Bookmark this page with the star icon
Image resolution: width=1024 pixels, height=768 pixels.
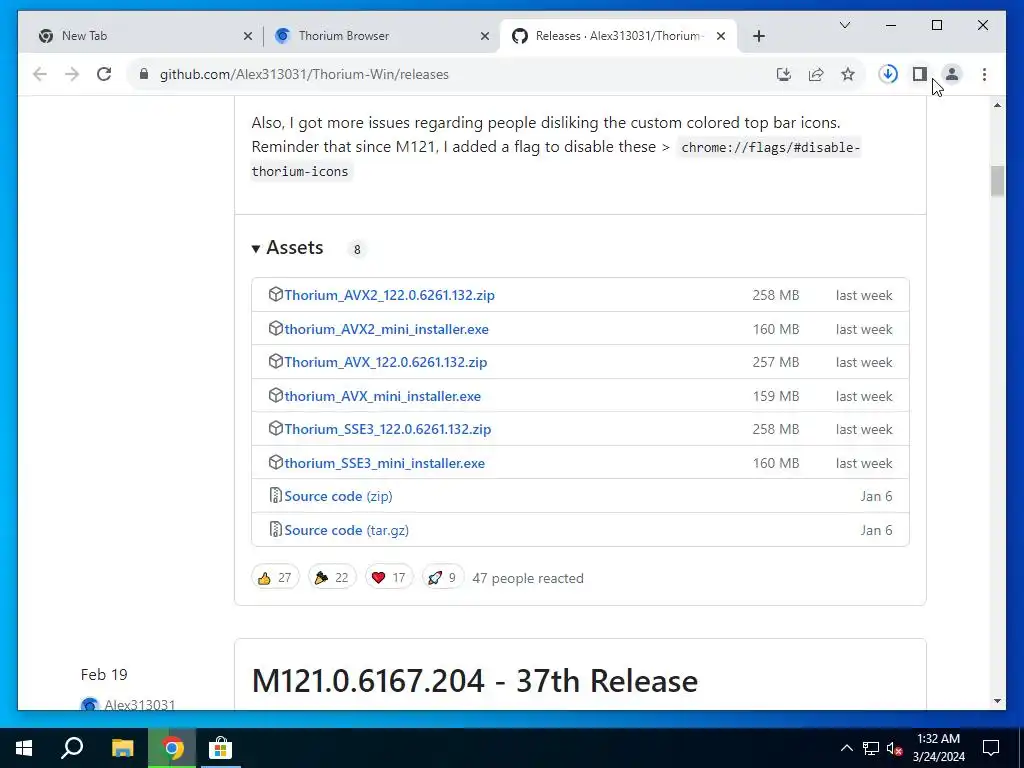(848, 74)
